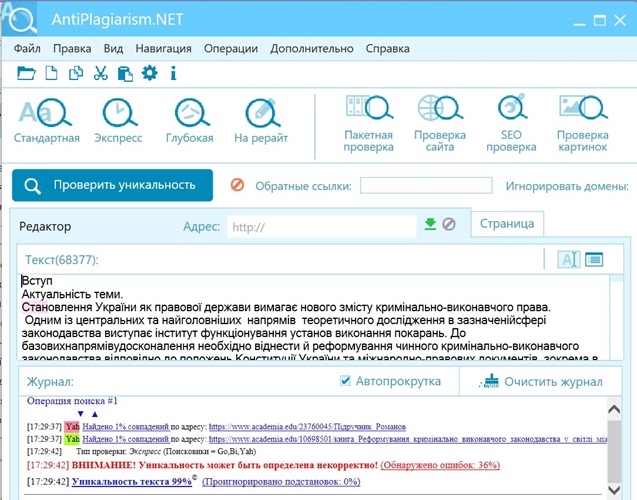
Task: Open Проверка сайта
Action: pyautogui.click(x=440, y=124)
